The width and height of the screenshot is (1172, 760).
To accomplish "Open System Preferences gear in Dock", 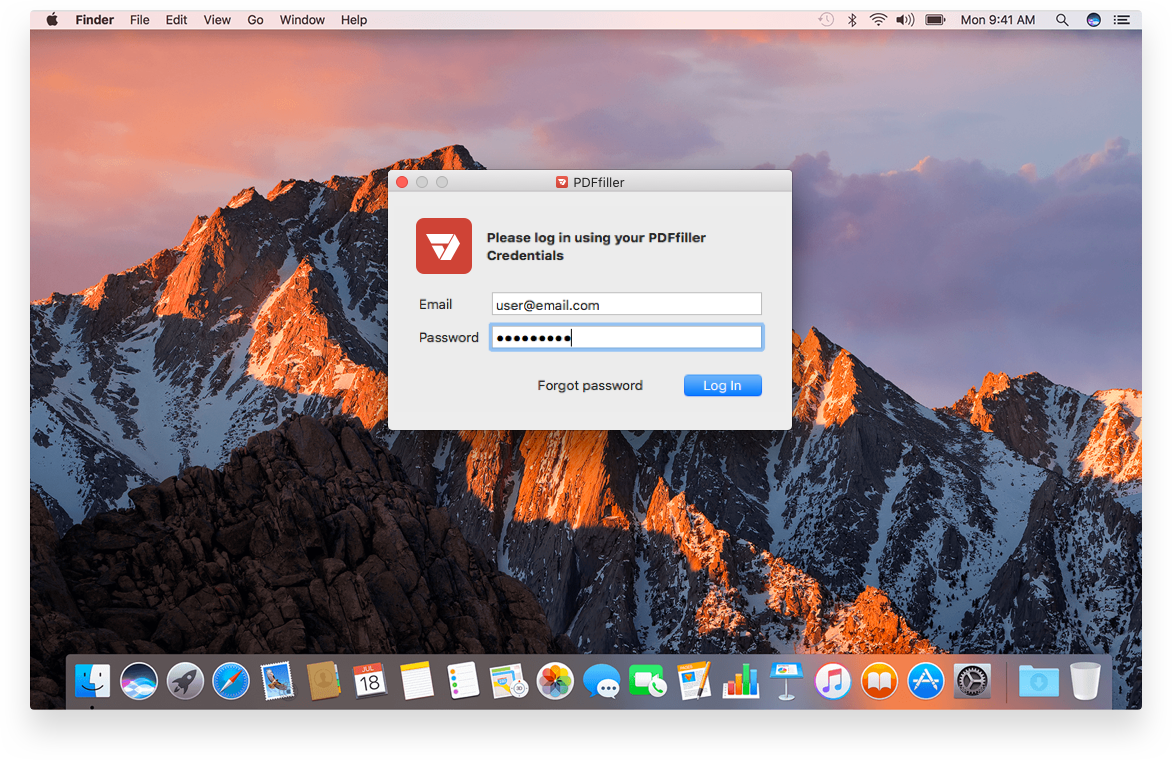I will point(972,682).
